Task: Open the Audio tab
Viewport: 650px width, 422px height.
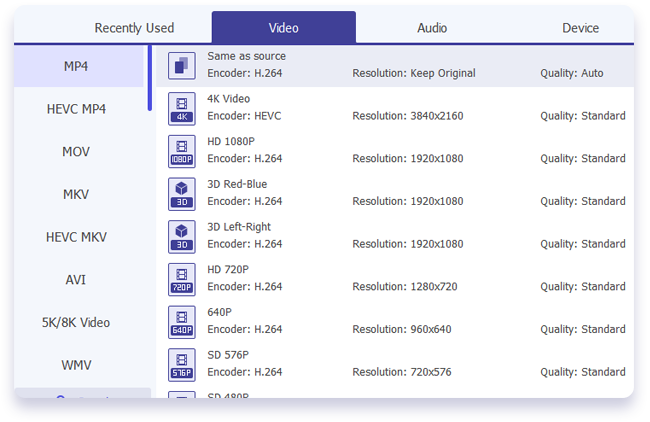Action: [x=432, y=28]
